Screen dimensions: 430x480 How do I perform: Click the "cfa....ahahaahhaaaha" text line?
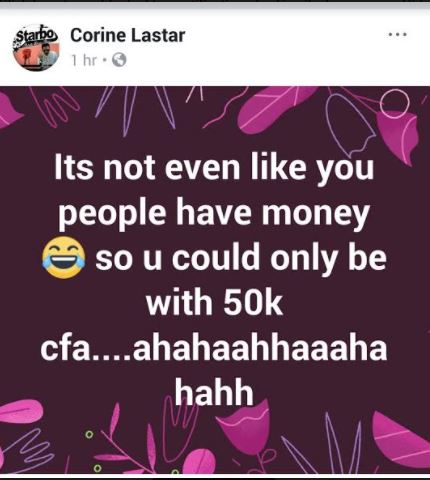[x=214, y=349]
